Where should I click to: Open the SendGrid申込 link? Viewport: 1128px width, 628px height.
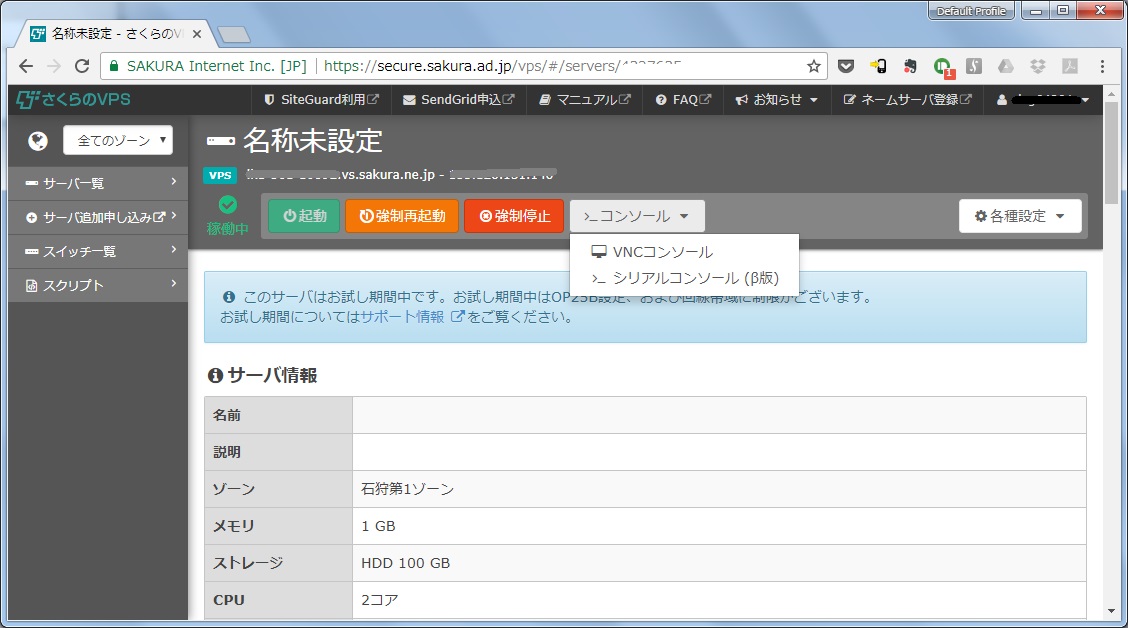point(458,100)
